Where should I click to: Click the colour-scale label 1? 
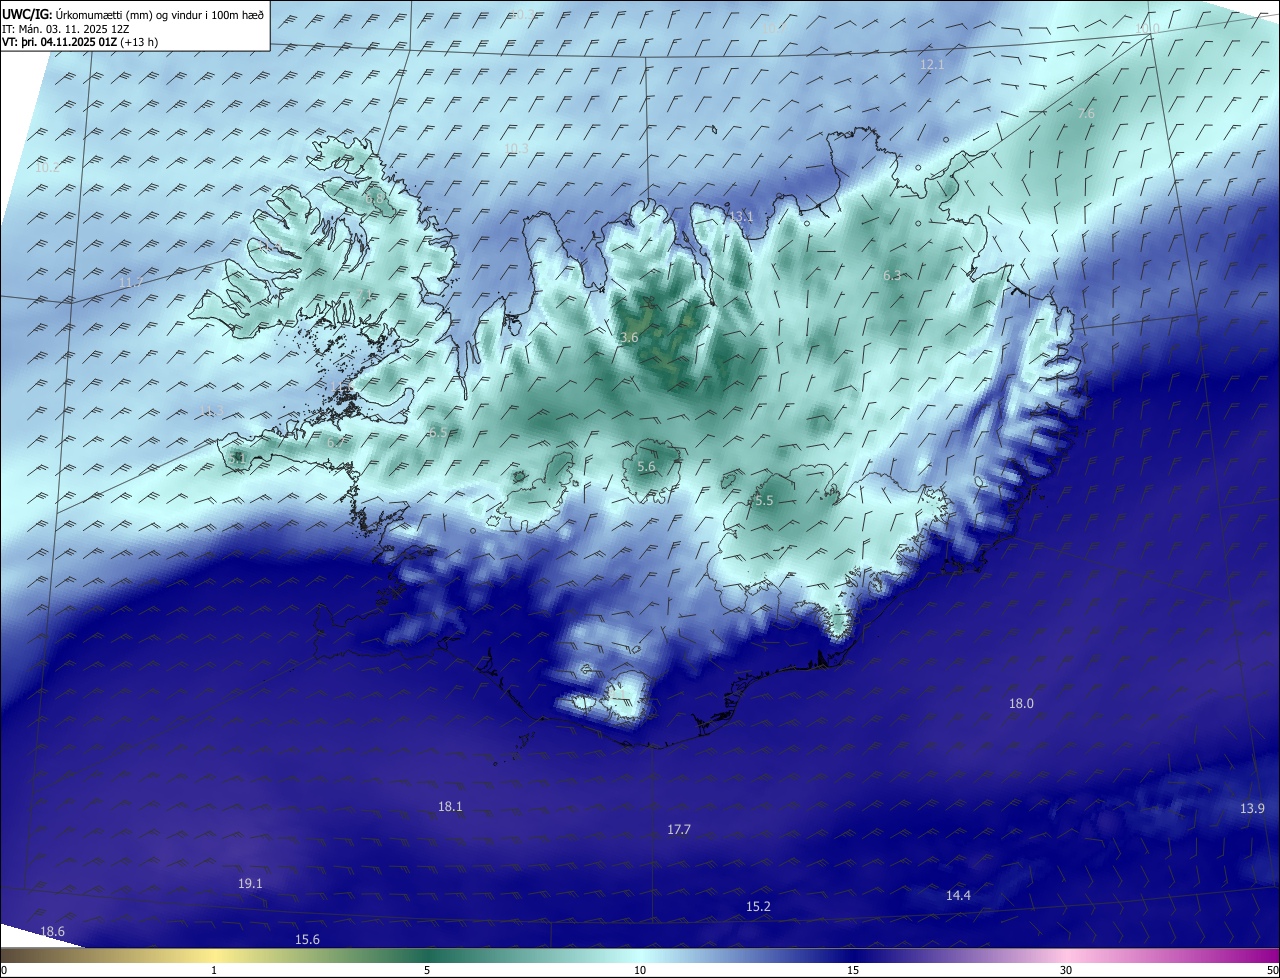[214, 970]
